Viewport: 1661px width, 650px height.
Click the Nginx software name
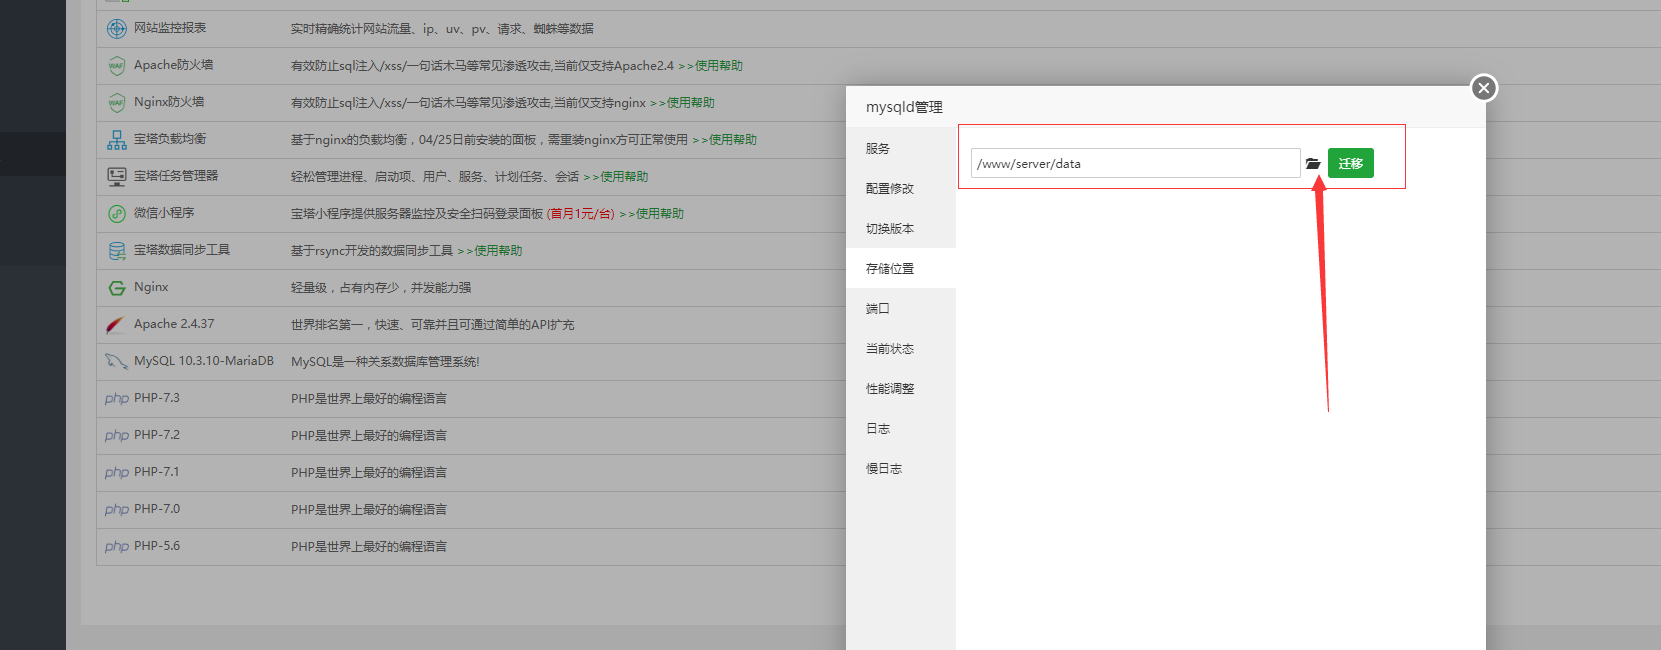(x=151, y=287)
